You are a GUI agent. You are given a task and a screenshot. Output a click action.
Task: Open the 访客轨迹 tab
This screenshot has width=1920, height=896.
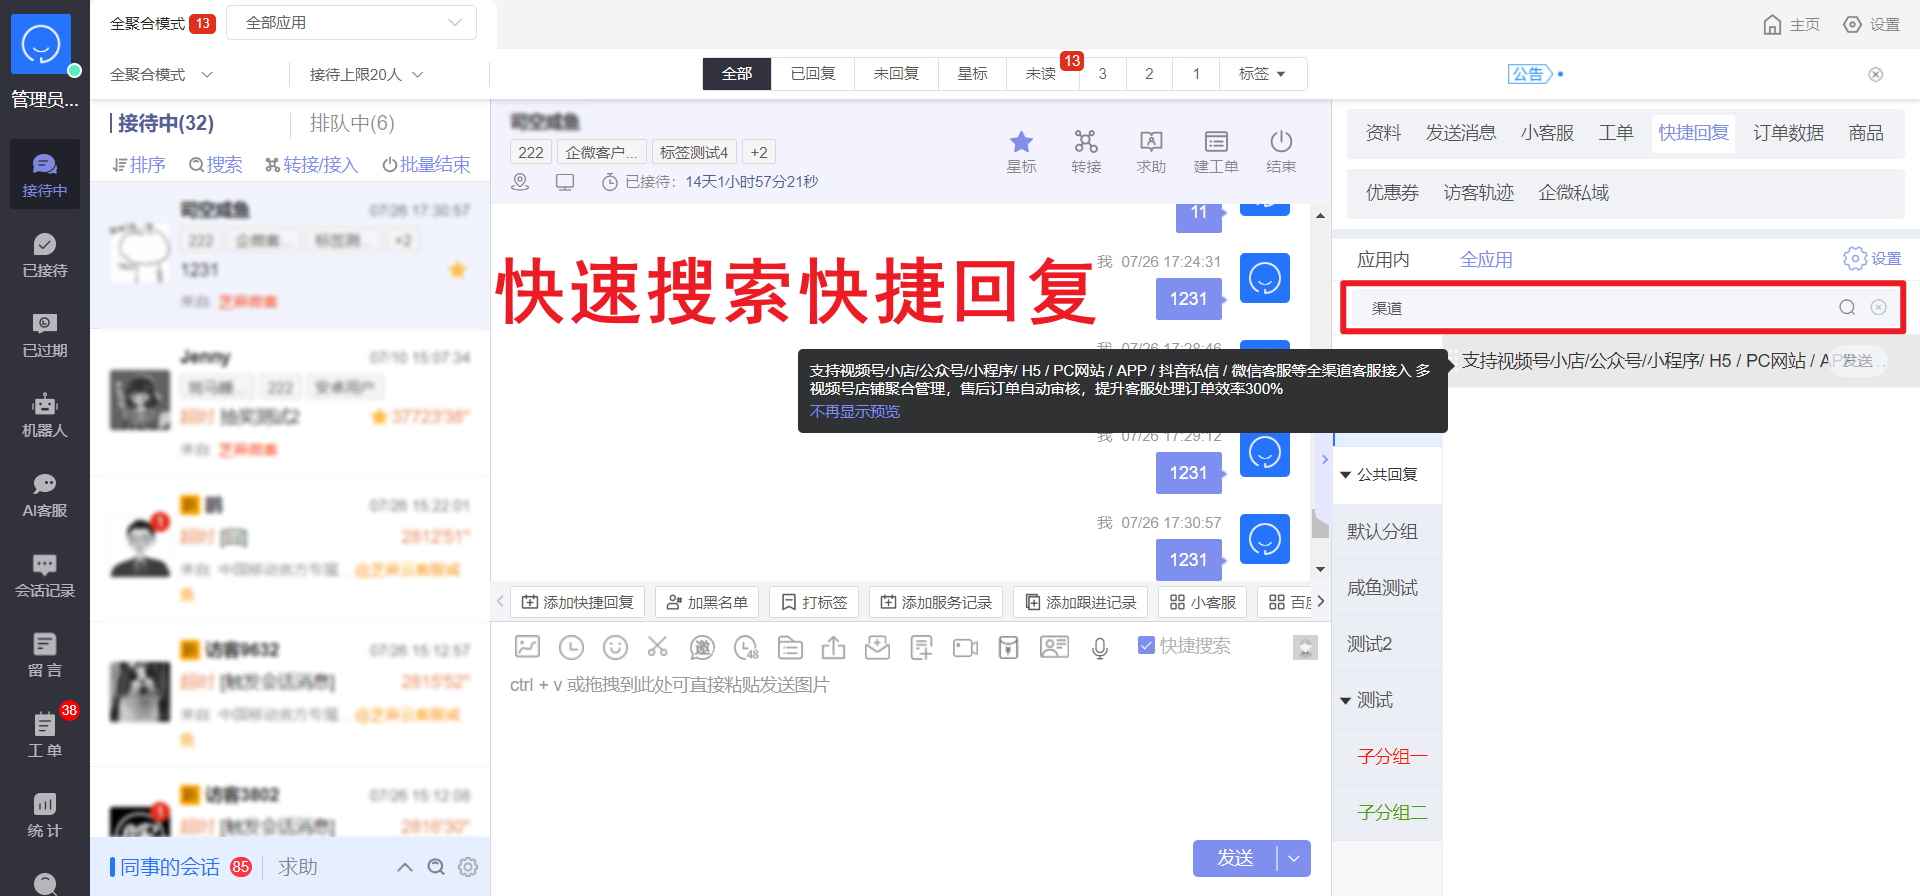[x=1478, y=193]
